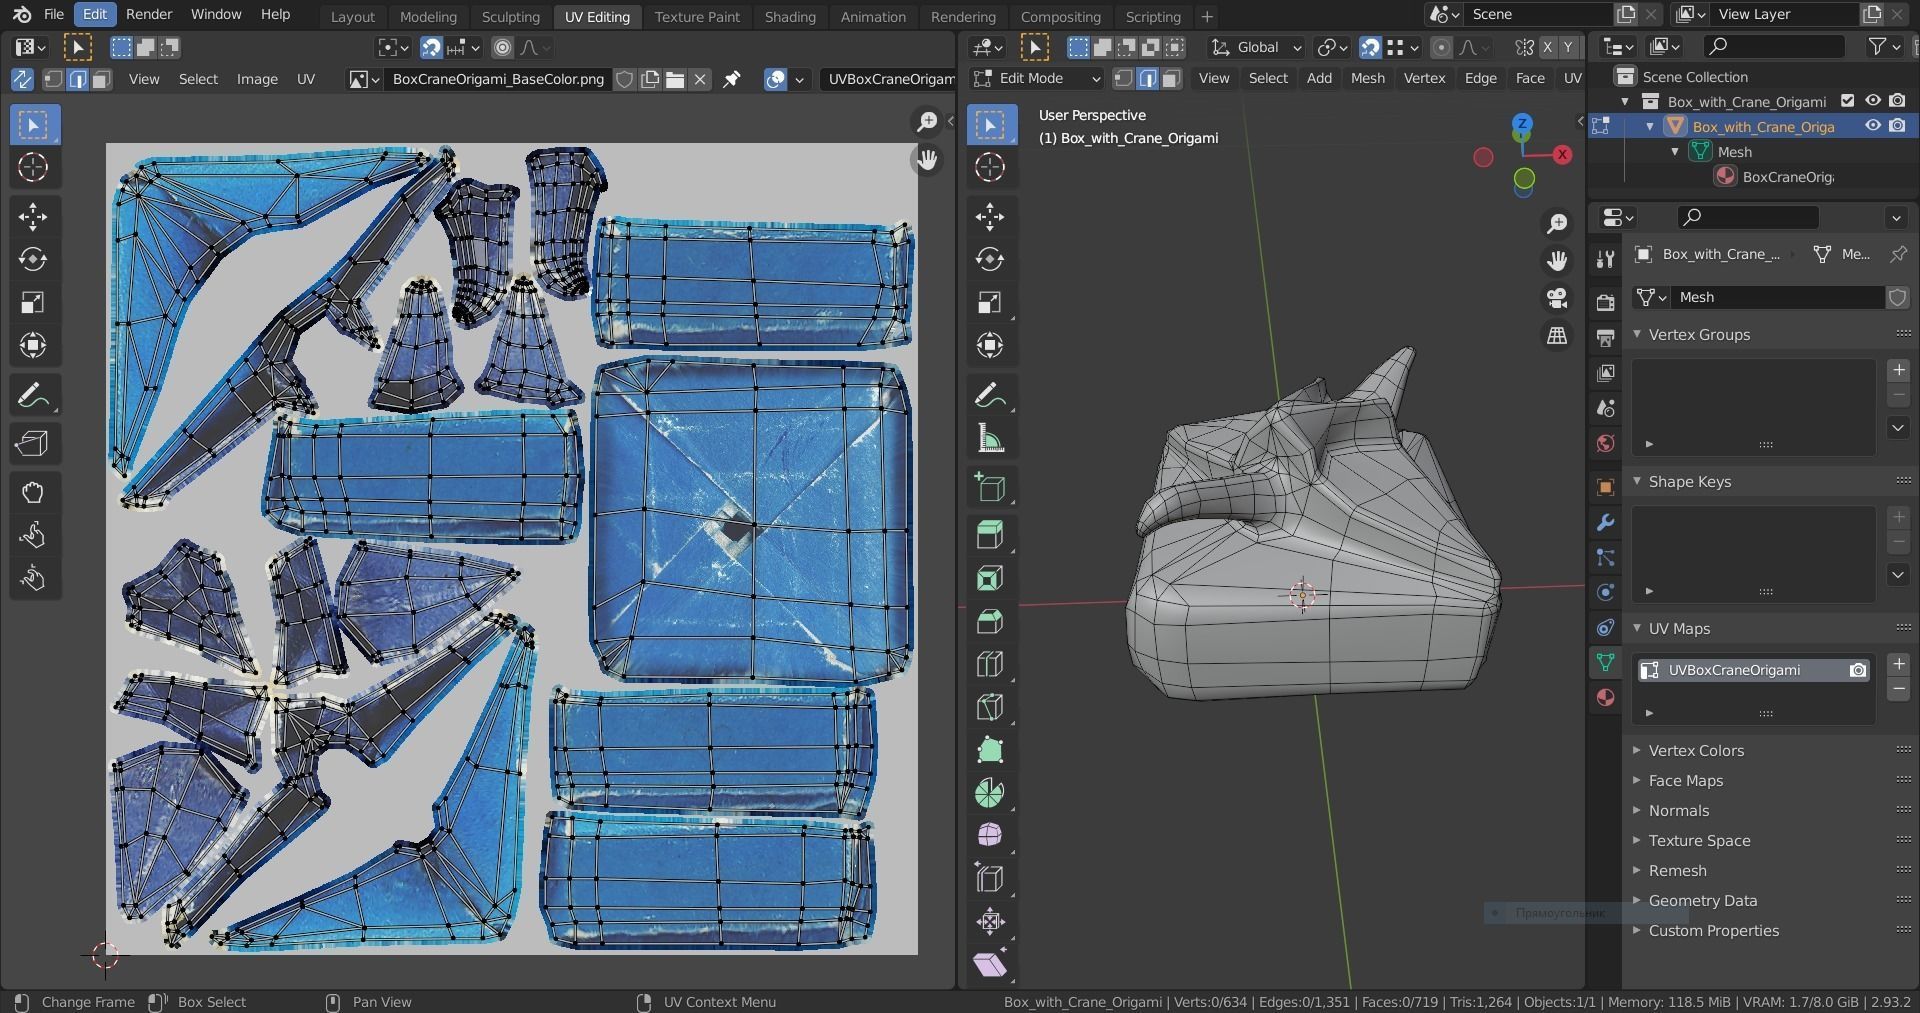Select the Loop Cut tool
The width and height of the screenshot is (1920, 1013).
[x=990, y=664]
